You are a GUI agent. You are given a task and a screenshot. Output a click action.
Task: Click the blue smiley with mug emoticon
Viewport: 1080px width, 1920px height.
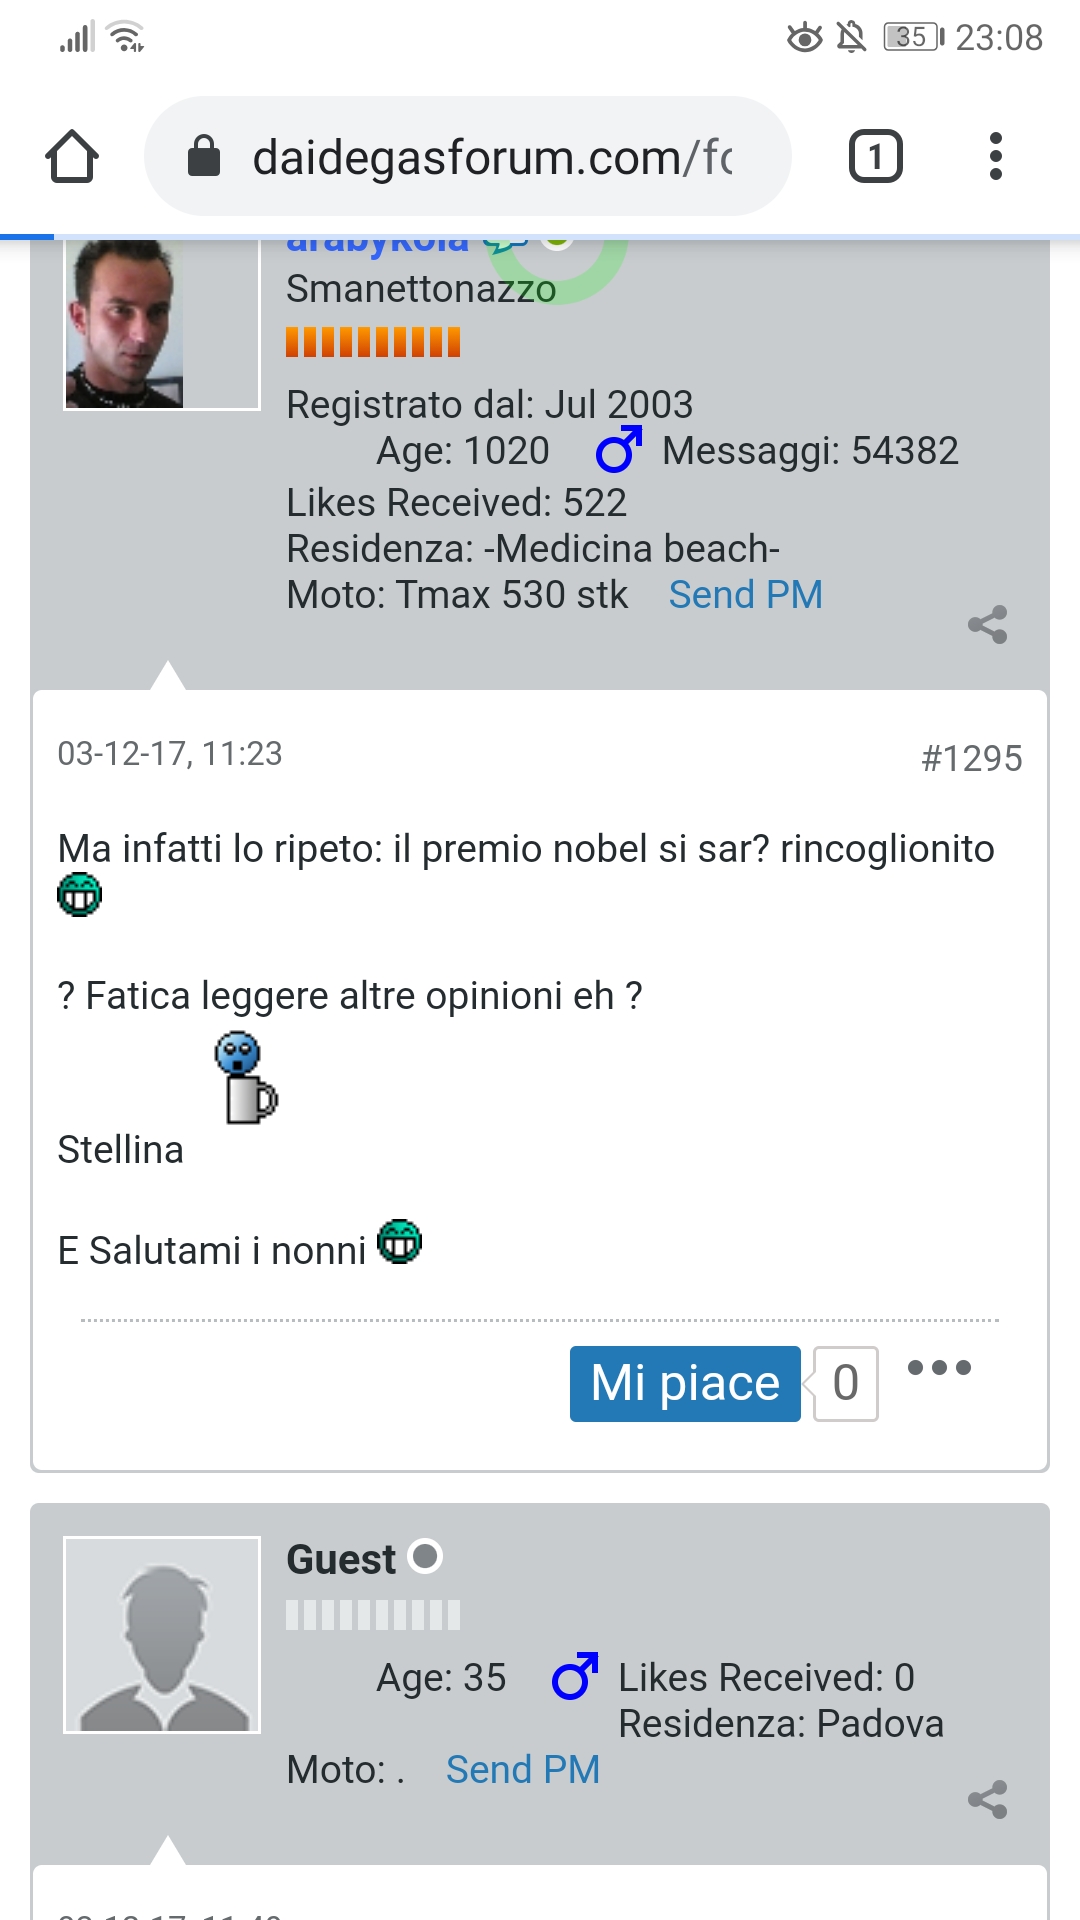click(x=245, y=1078)
